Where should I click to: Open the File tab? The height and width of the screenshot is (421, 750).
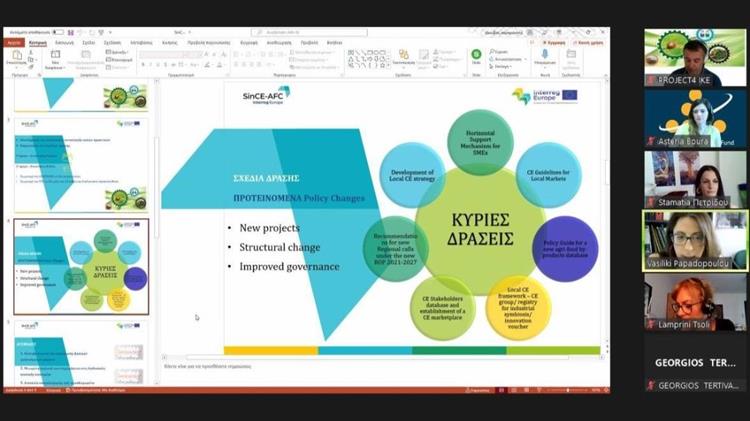coord(13,43)
